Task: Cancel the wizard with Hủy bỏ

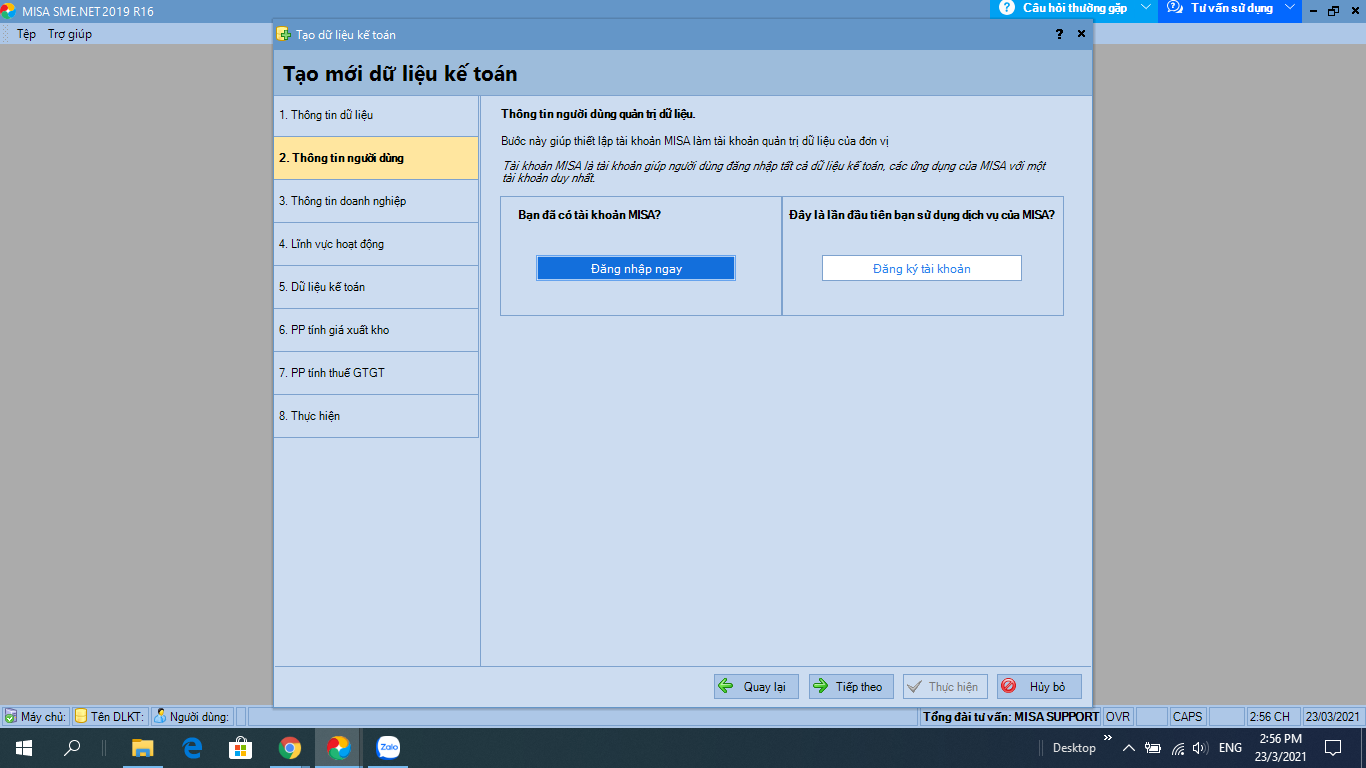Action: coord(1039,687)
